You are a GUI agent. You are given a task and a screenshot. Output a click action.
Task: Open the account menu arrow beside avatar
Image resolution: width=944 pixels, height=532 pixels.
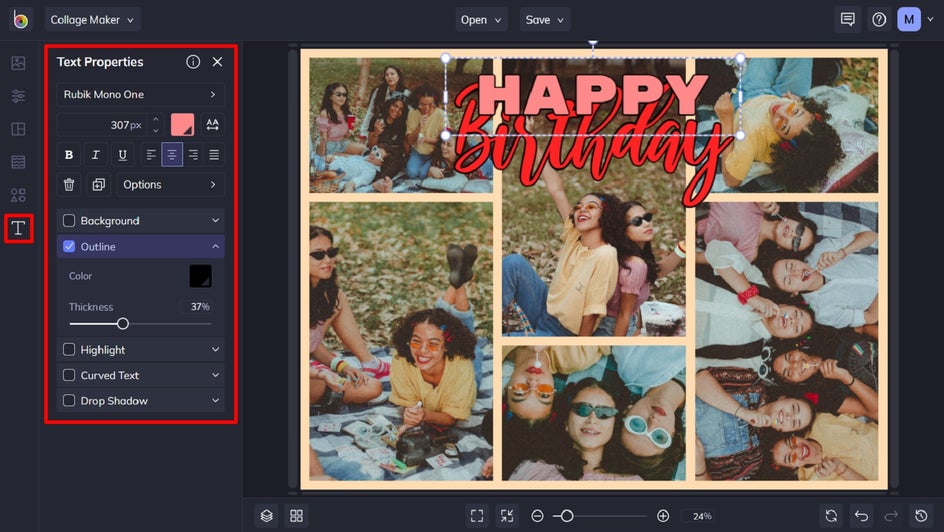pos(930,20)
